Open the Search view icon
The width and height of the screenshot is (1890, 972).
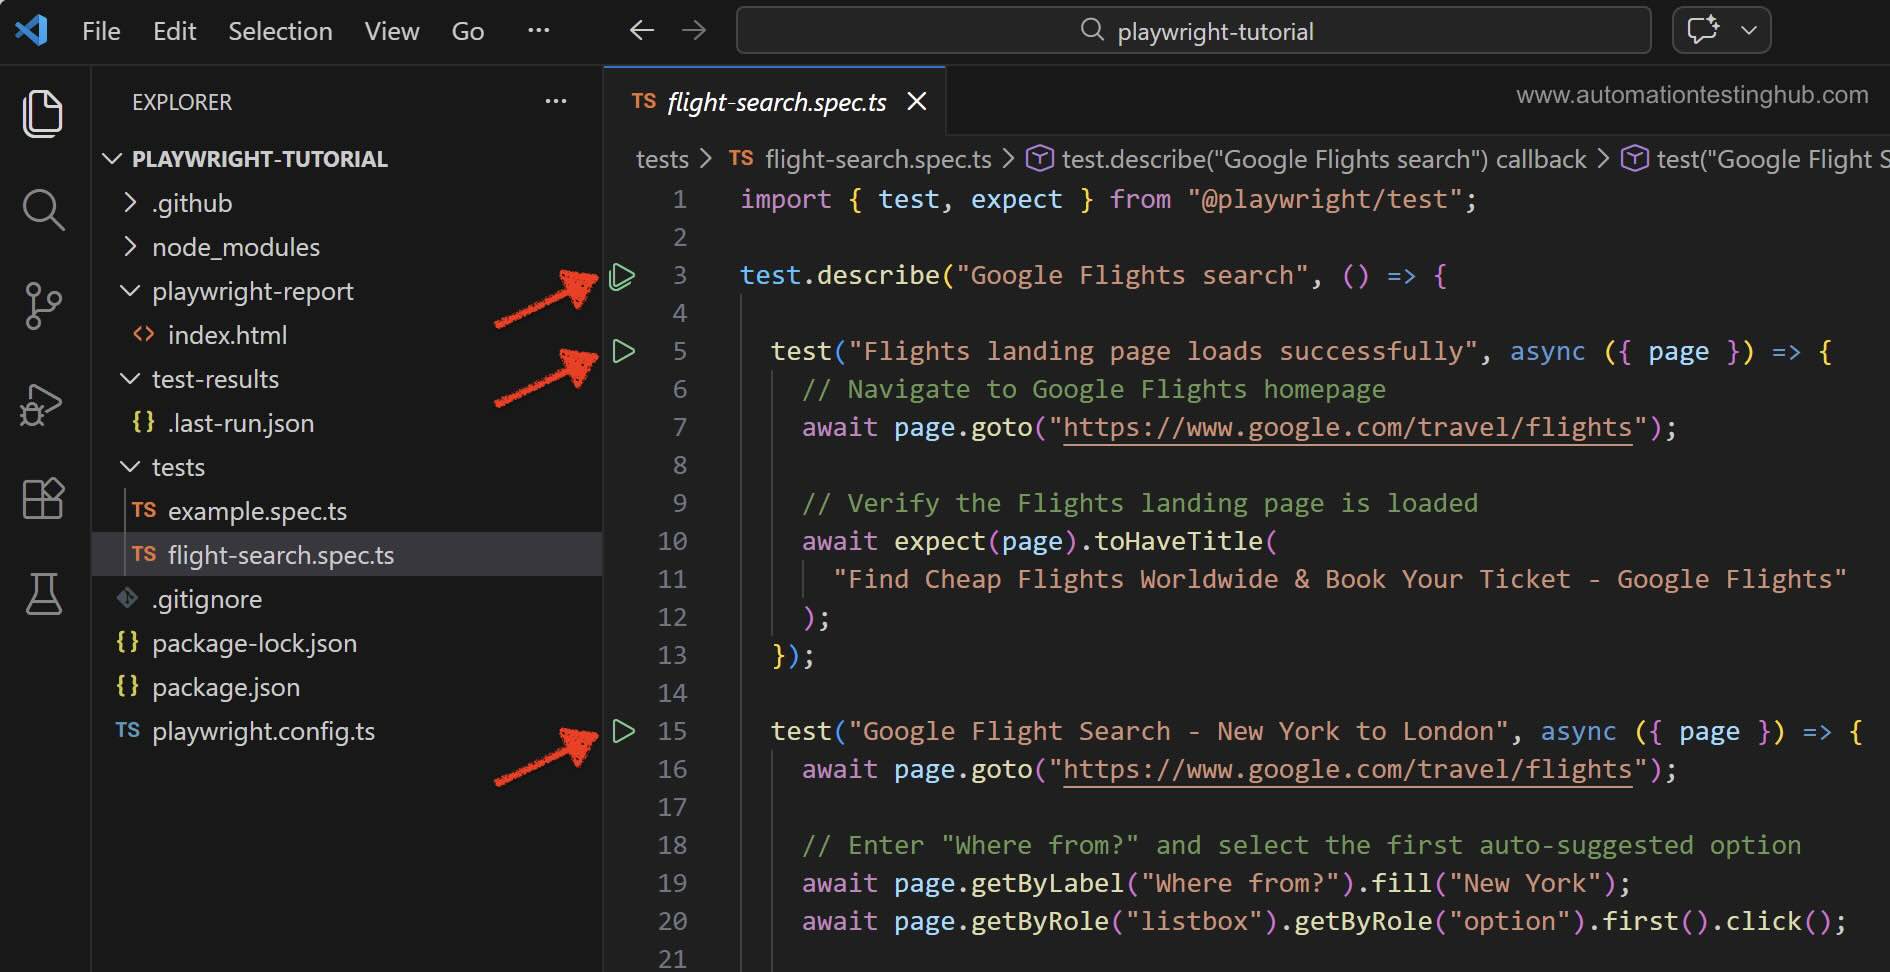pos(42,210)
